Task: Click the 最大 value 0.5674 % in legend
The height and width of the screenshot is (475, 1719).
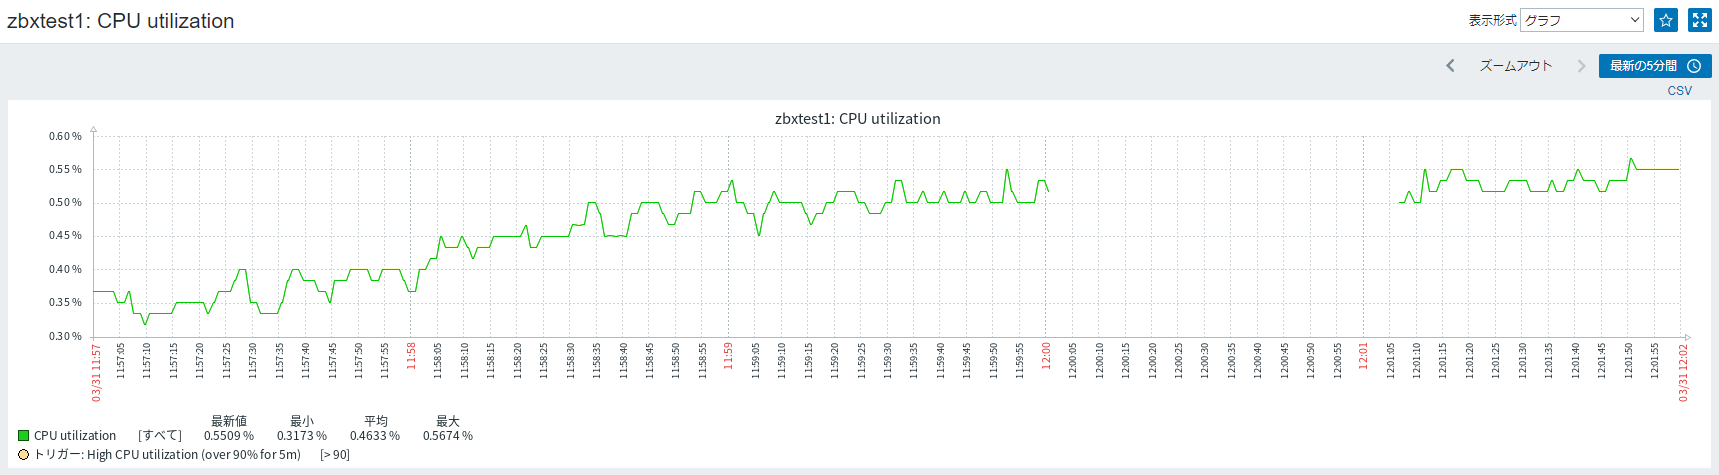Action: tap(447, 436)
